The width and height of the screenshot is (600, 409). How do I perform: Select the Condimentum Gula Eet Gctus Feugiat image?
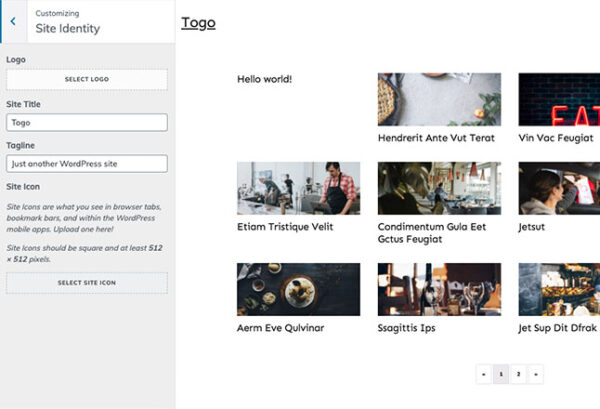(439, 189)
